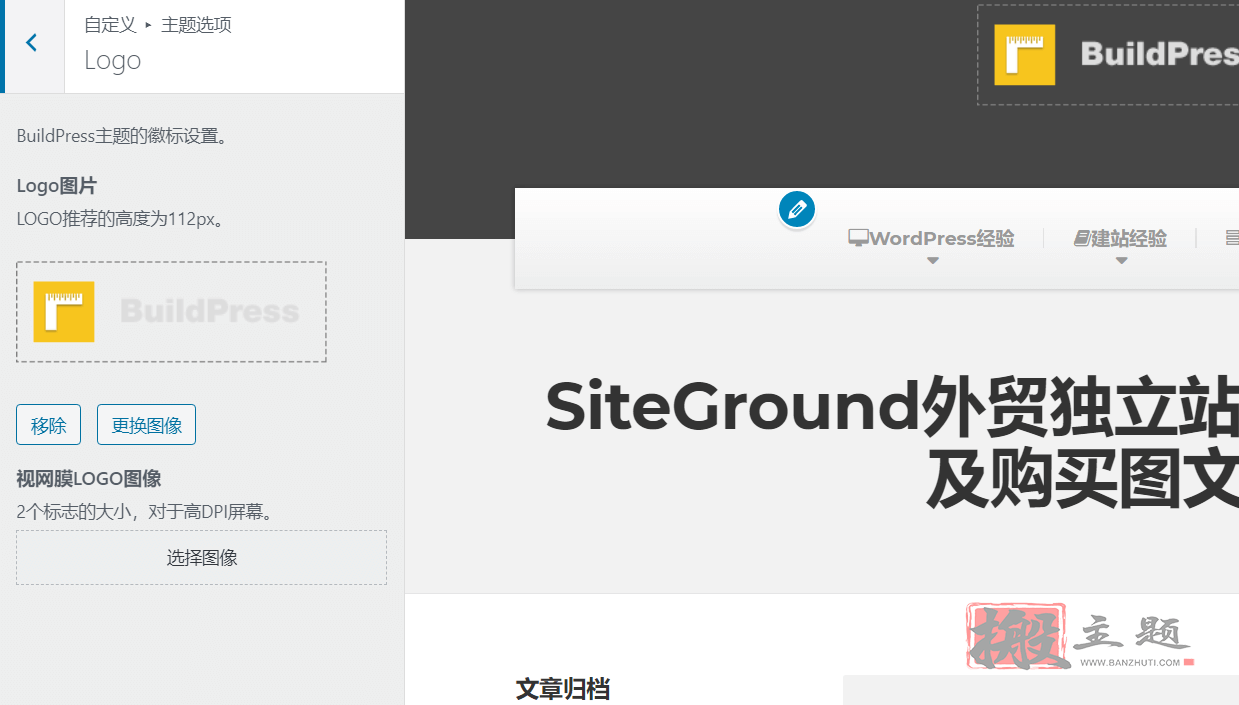
Task: Click the blue pencil edit shortcut icon
Action: coord(797,210)
